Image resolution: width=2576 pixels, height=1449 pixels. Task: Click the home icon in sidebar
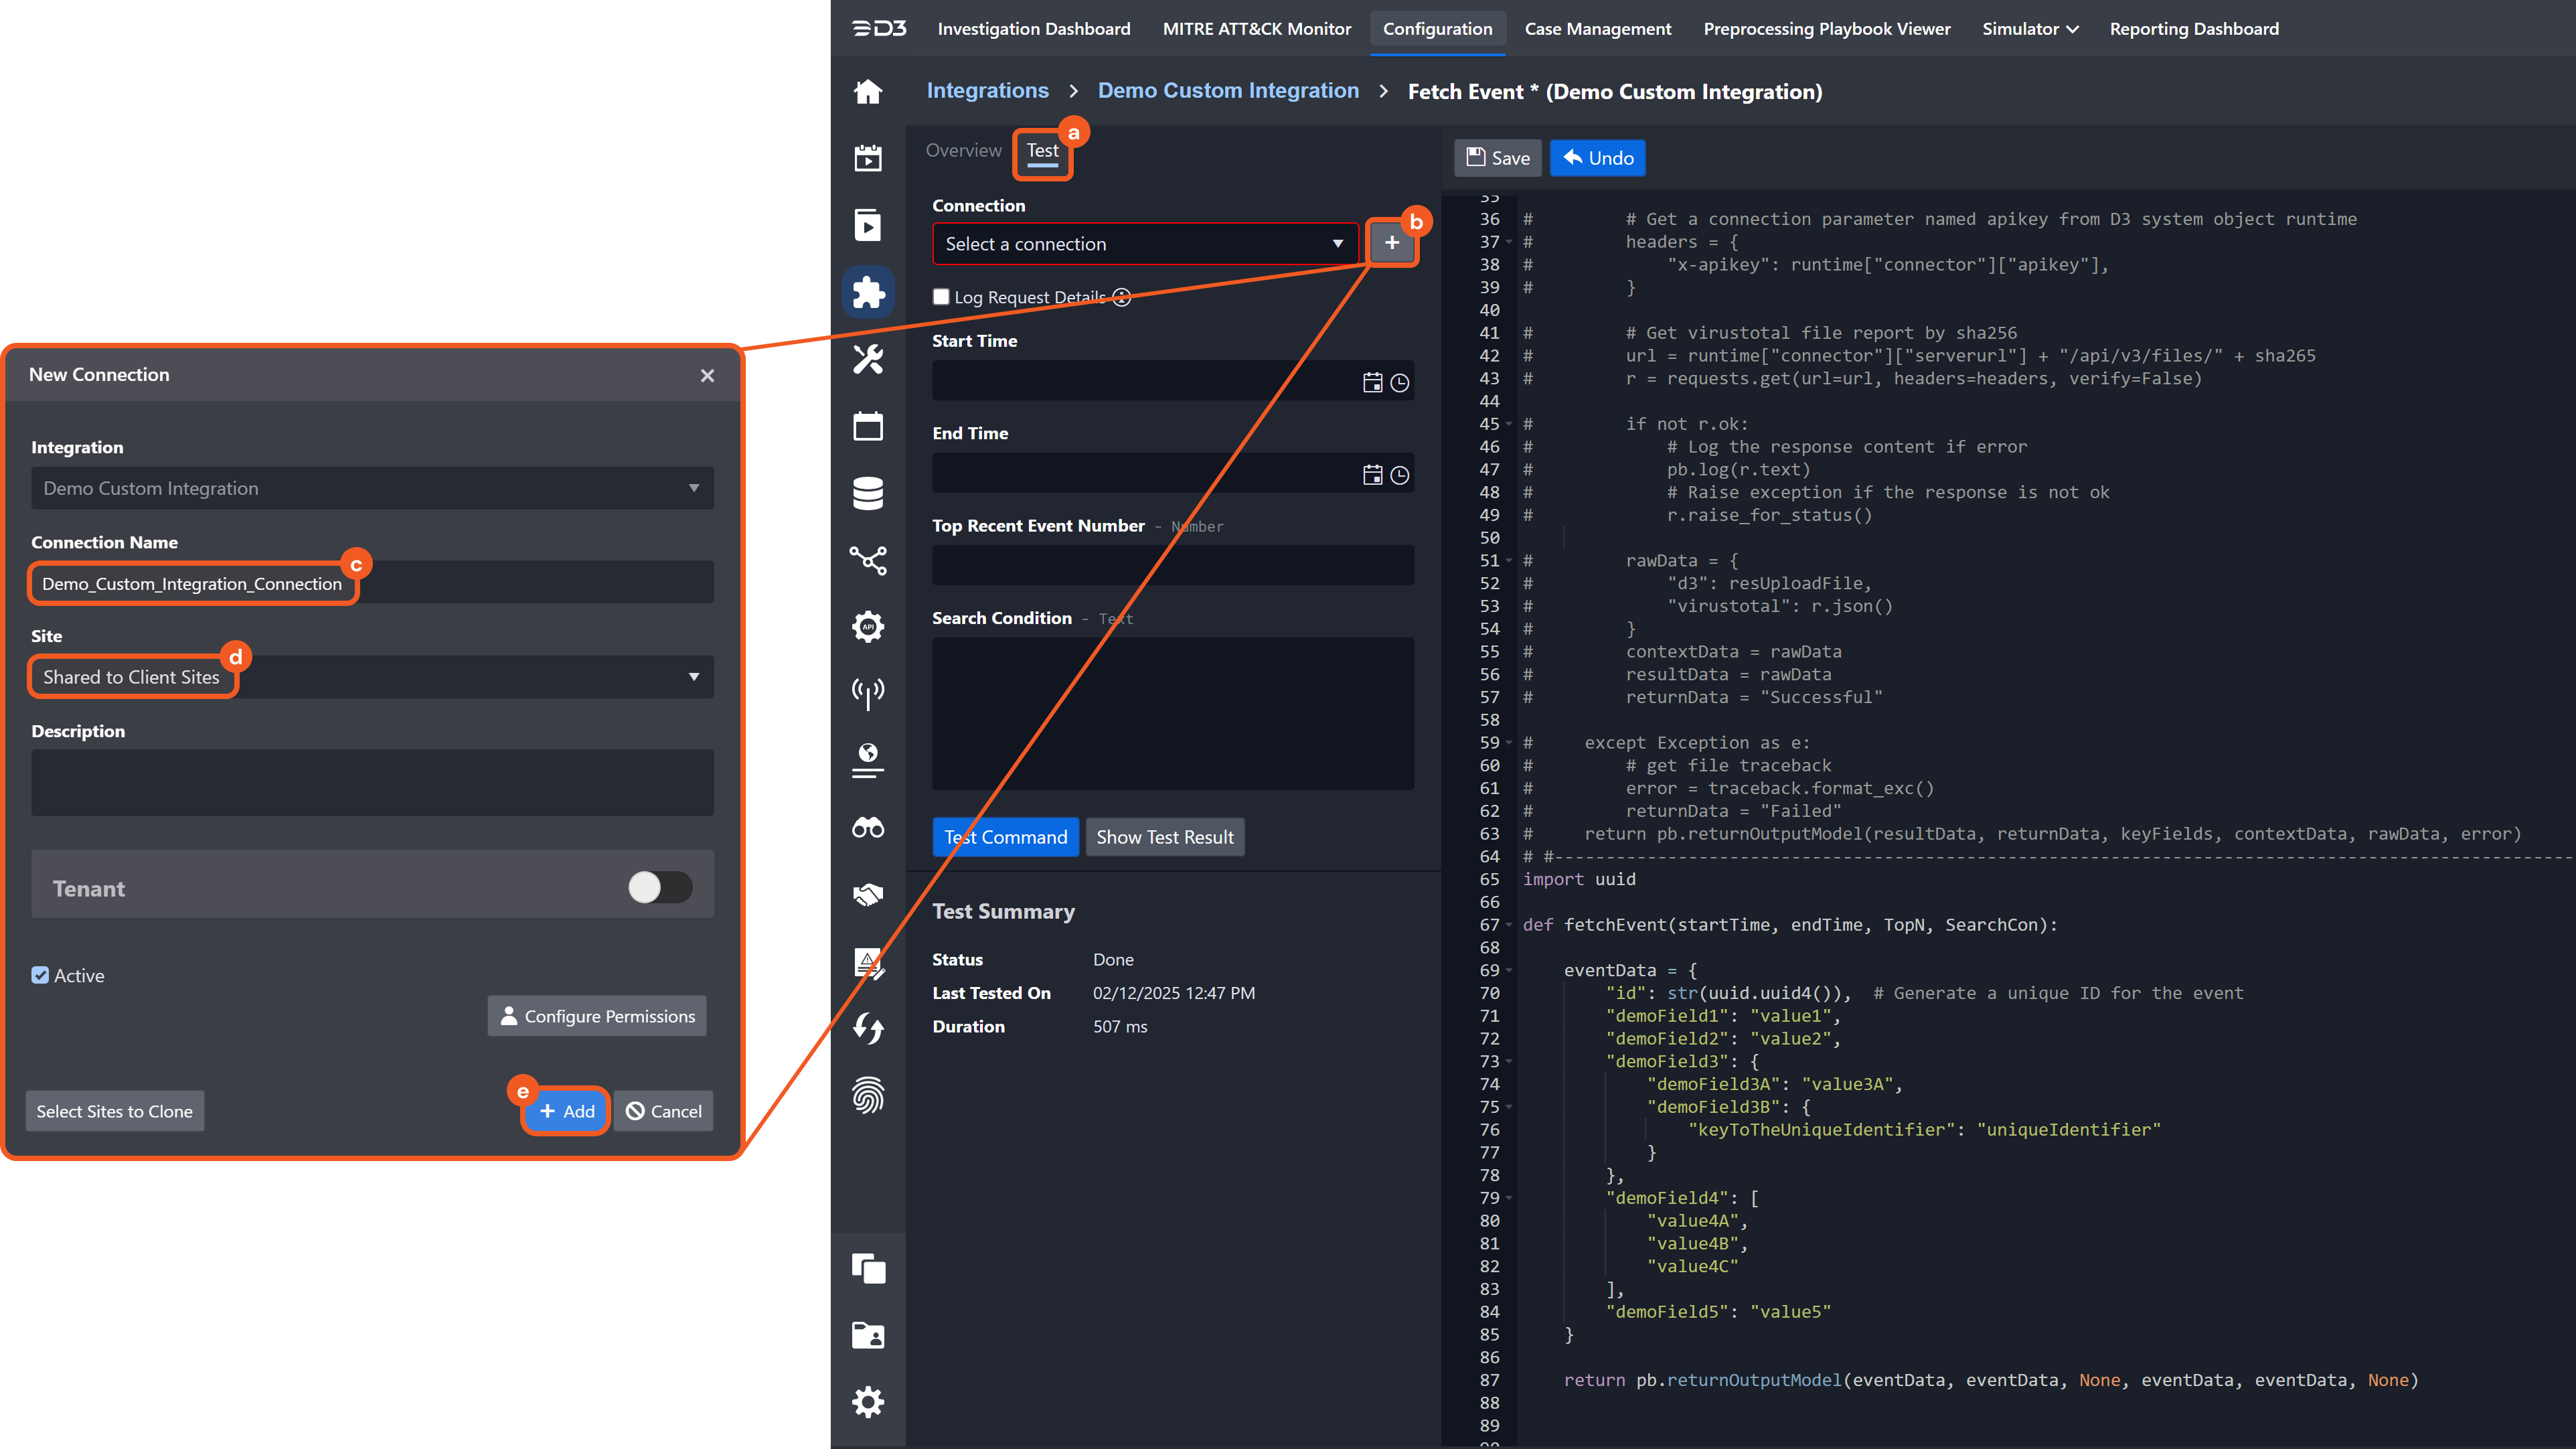click(867, 92)
